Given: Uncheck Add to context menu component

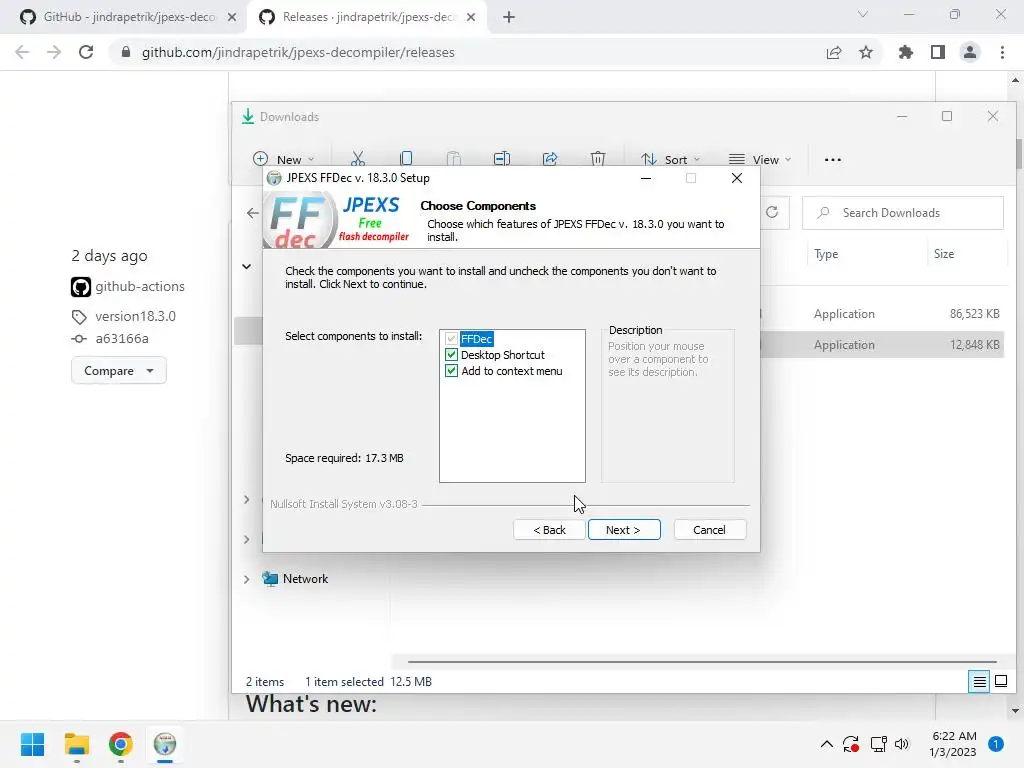Looking at the screenshot, I should pyautogui.click(x=451, y=371).
